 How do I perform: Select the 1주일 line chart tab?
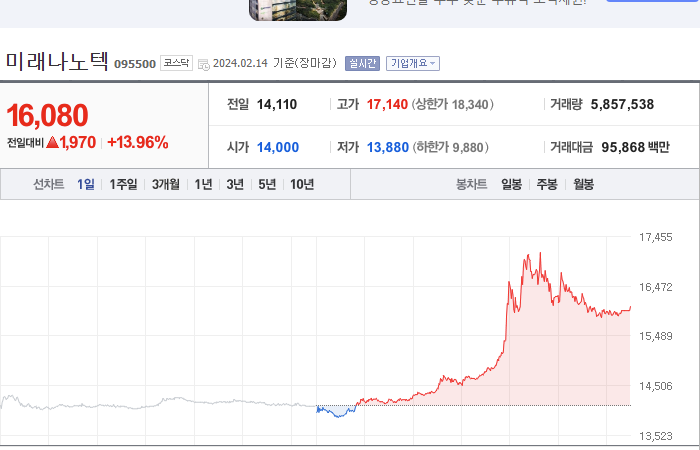click(x=124, y=184)
